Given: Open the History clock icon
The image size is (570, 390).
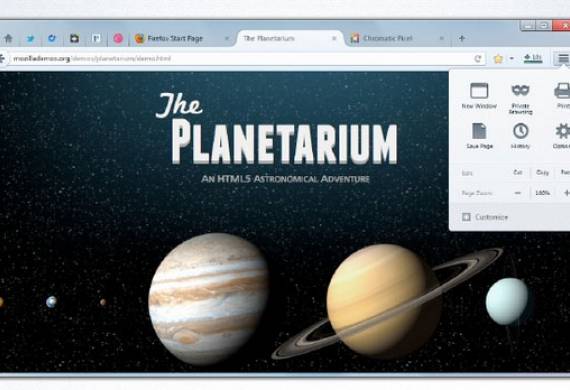Looking at the screenshot, I should coord(520,131).
